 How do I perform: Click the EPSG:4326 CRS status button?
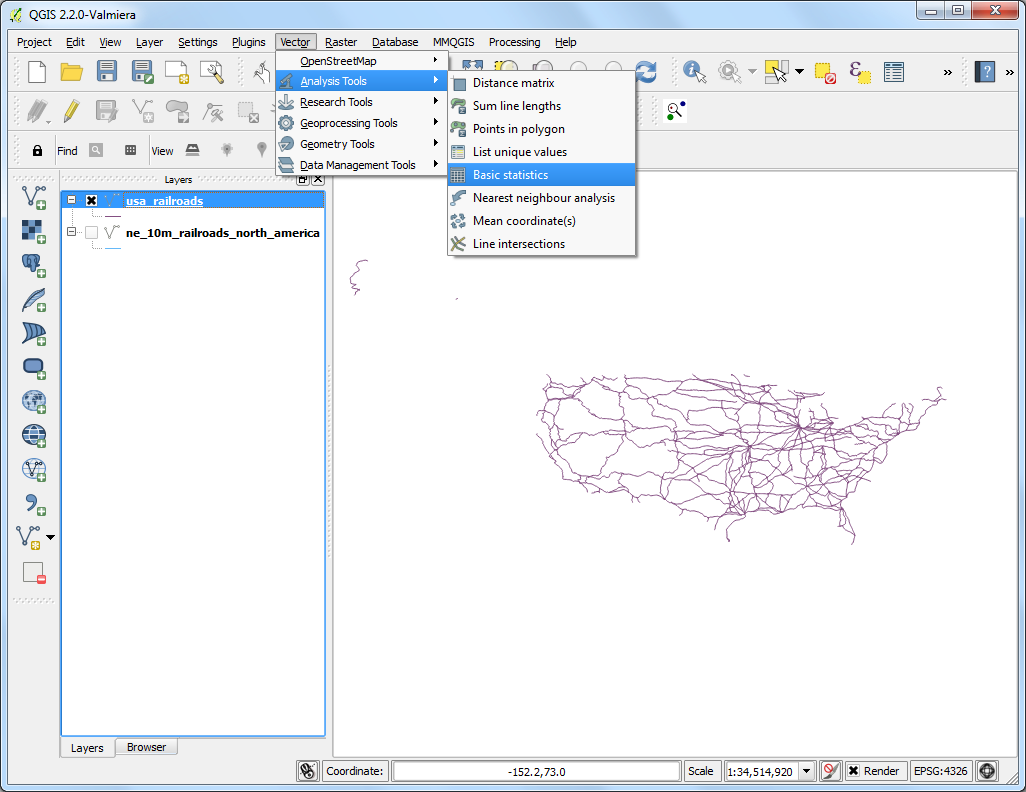[940, 771]
